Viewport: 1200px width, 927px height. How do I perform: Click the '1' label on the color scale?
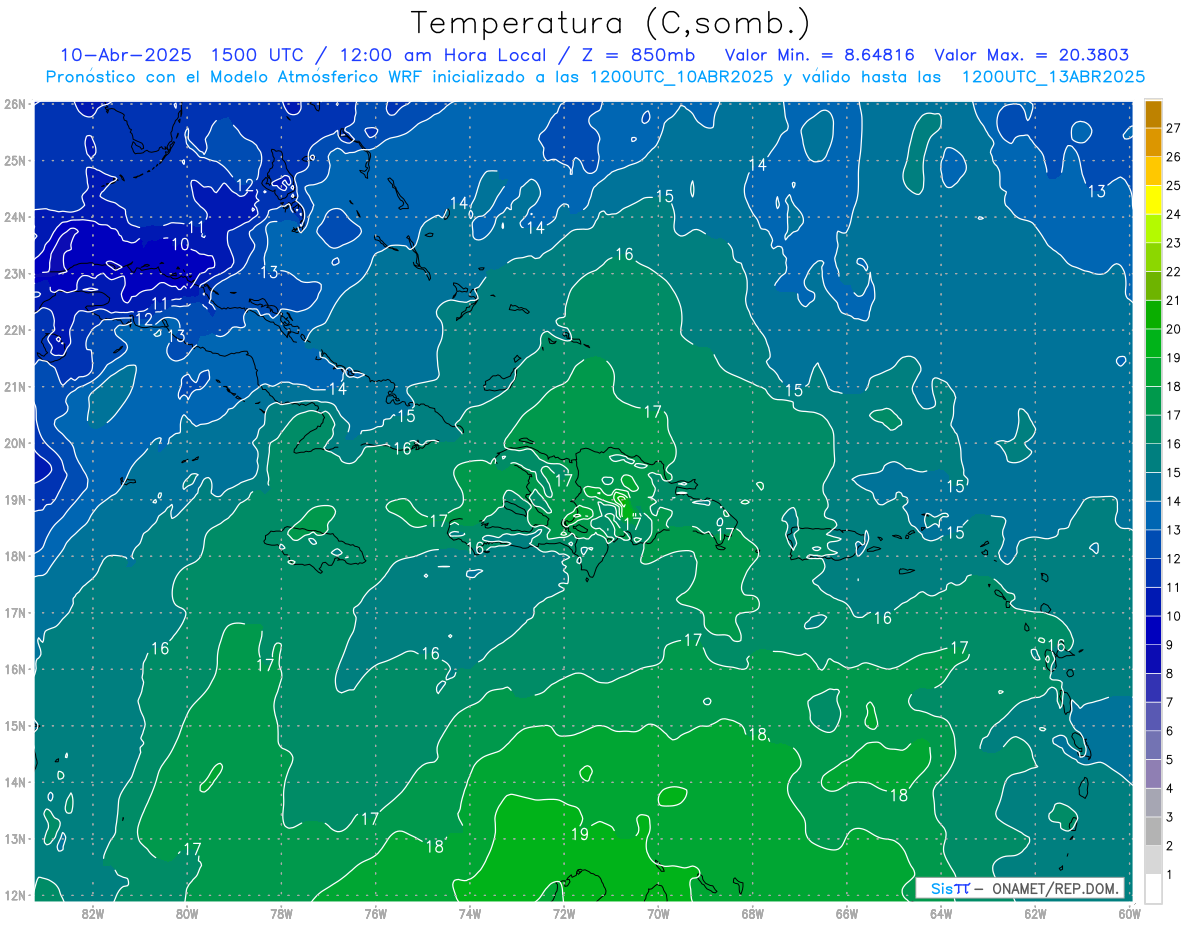click(x=1170, y=876)
